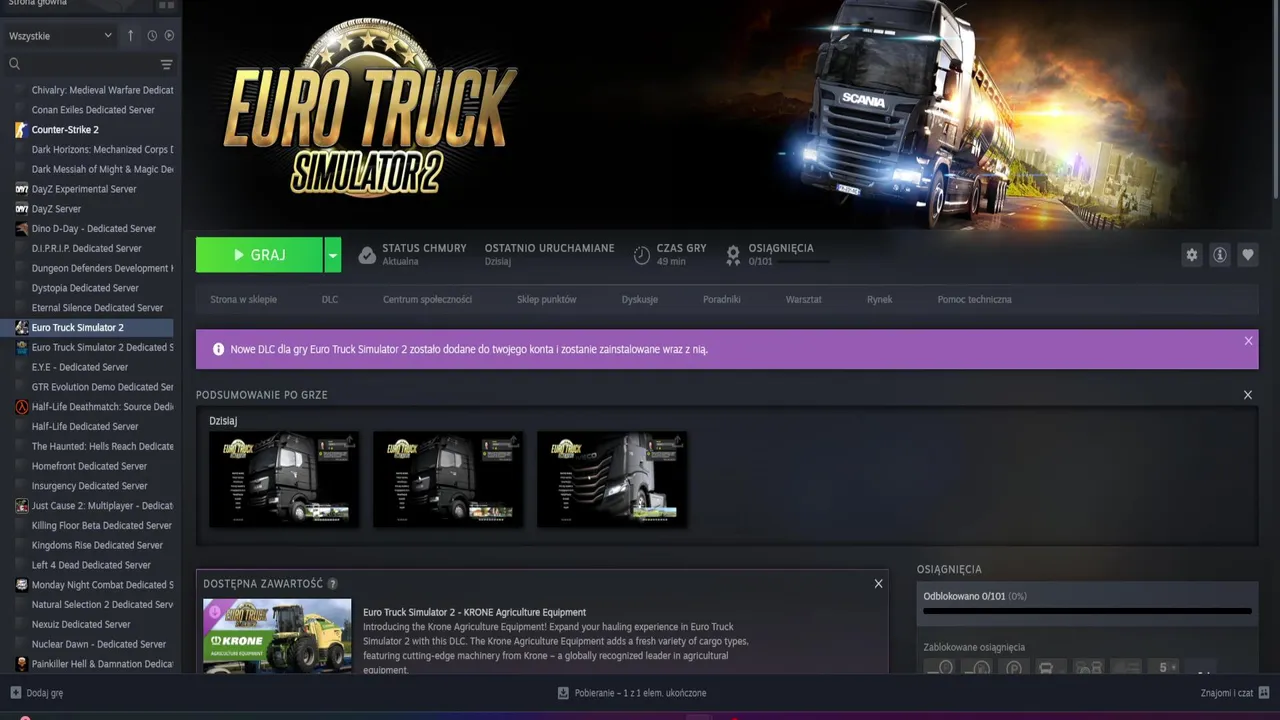Check Status chmury cloud sync info
1280x720 pixels.
412,254
